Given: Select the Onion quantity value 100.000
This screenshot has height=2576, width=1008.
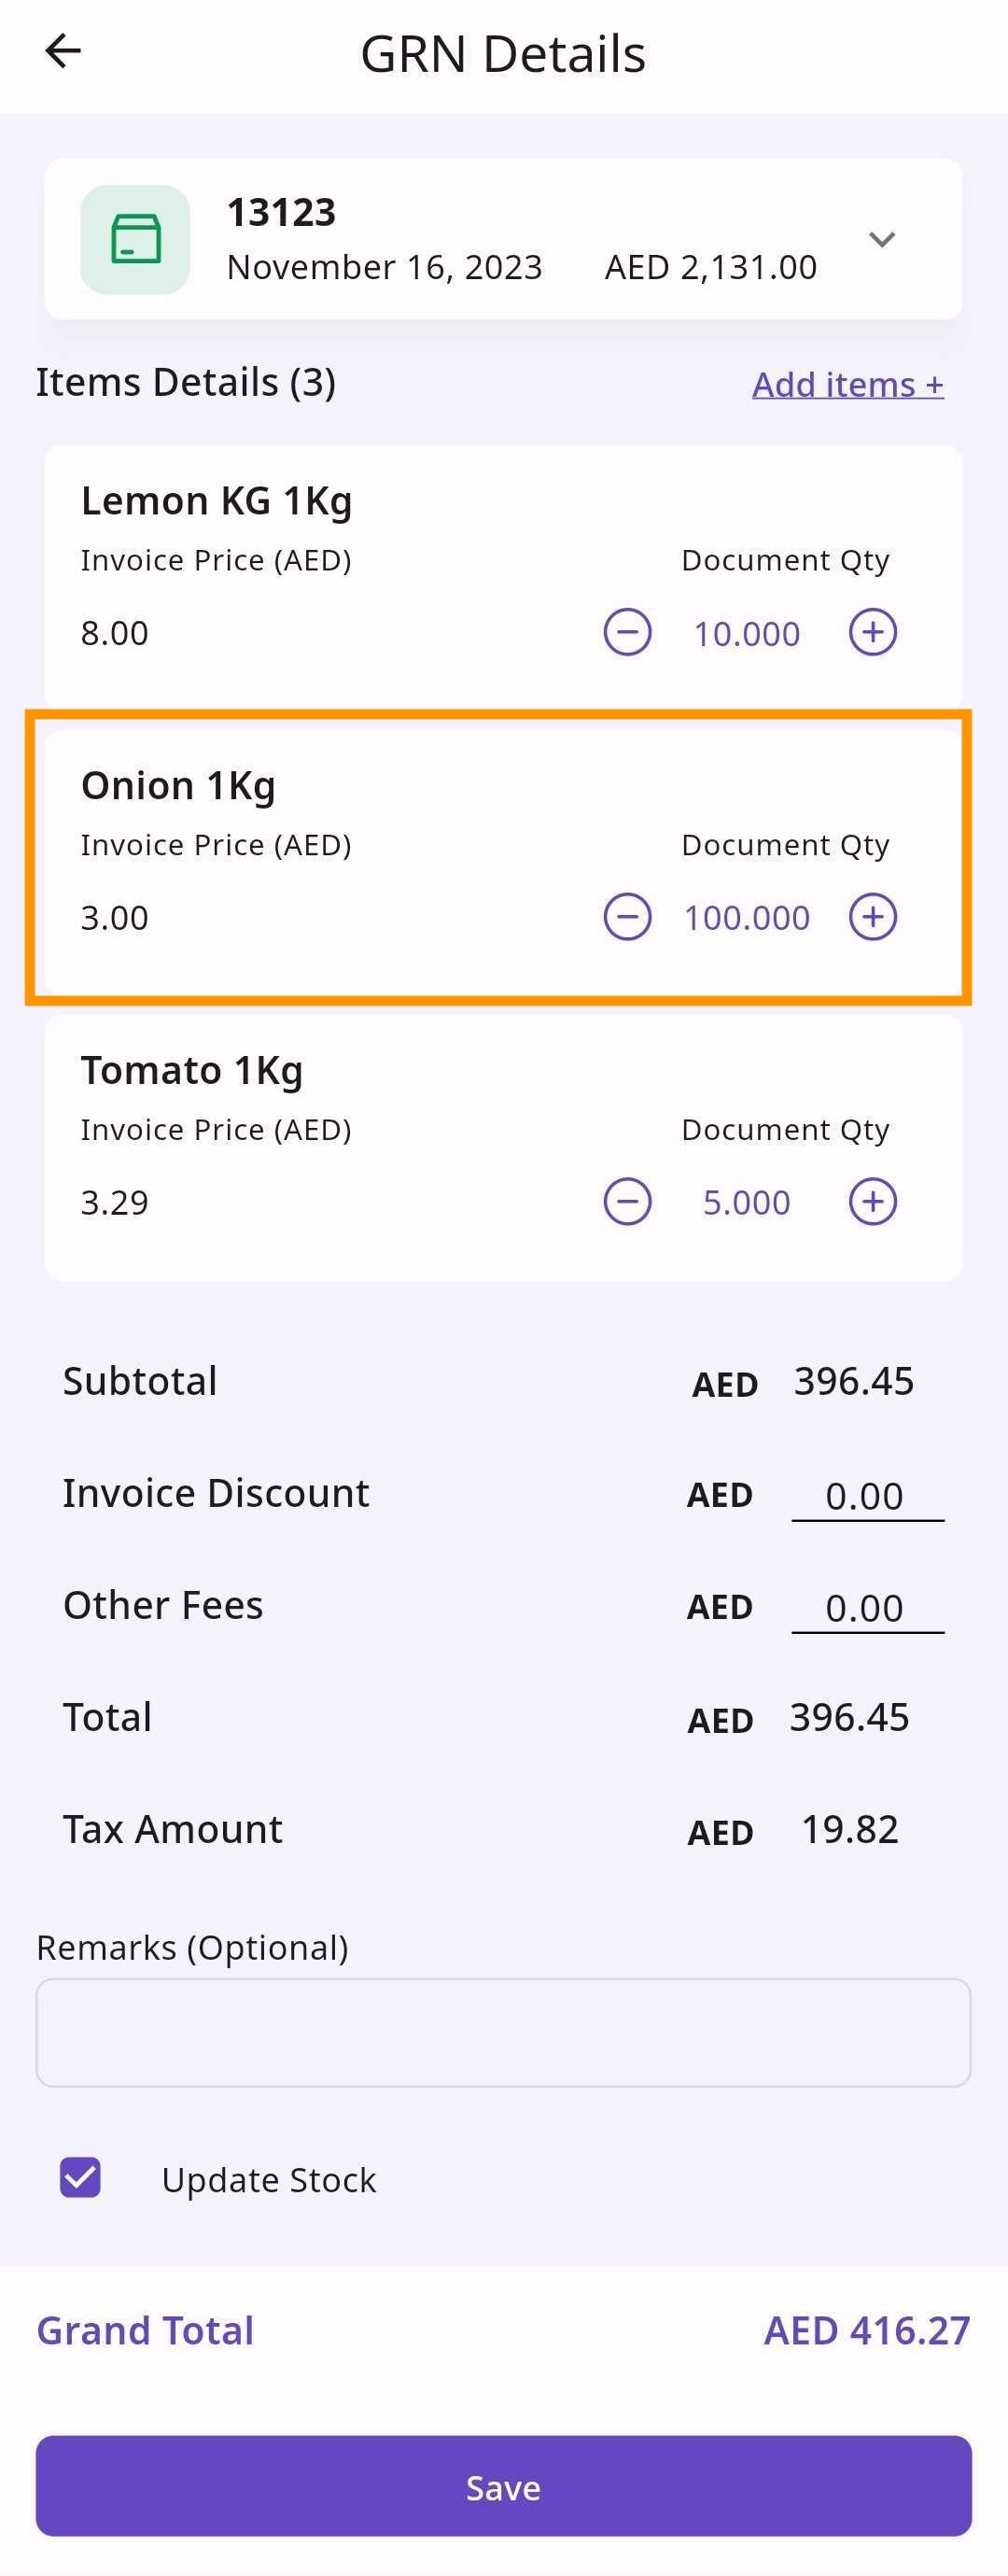Looking at the screenshot, I should (747, 918).
